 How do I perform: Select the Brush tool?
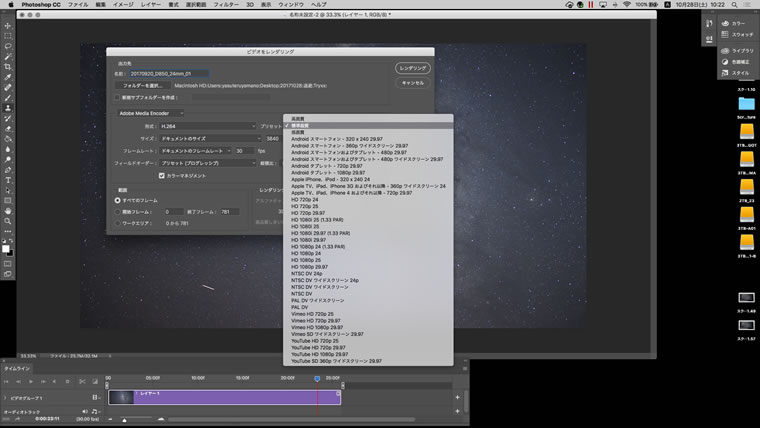coord(8,98)
